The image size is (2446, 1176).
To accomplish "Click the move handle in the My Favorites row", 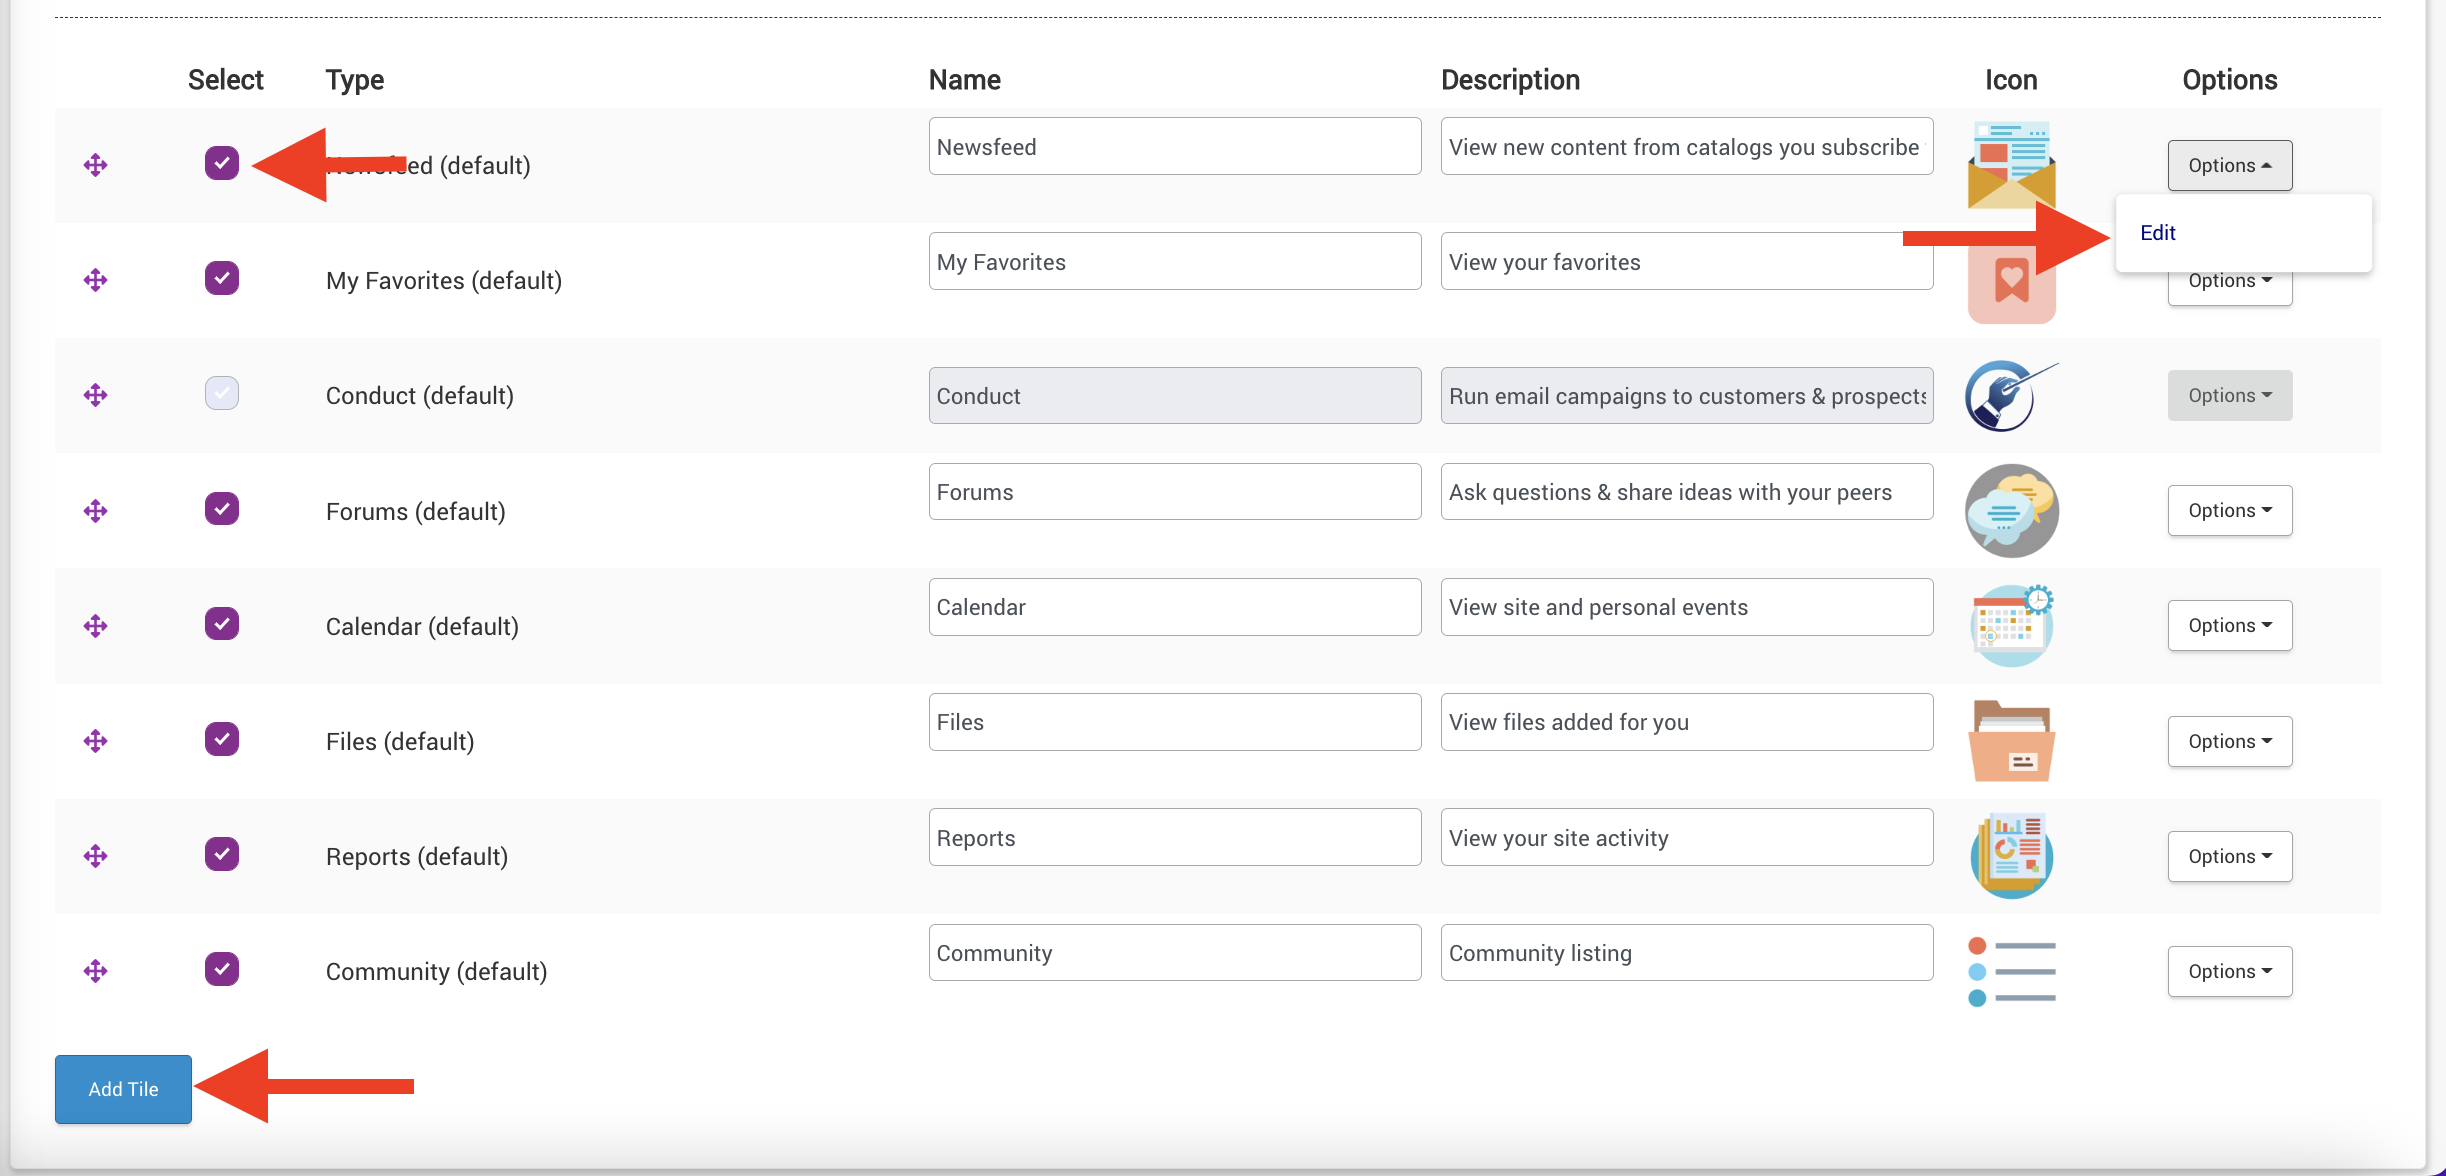I will 95,280.
